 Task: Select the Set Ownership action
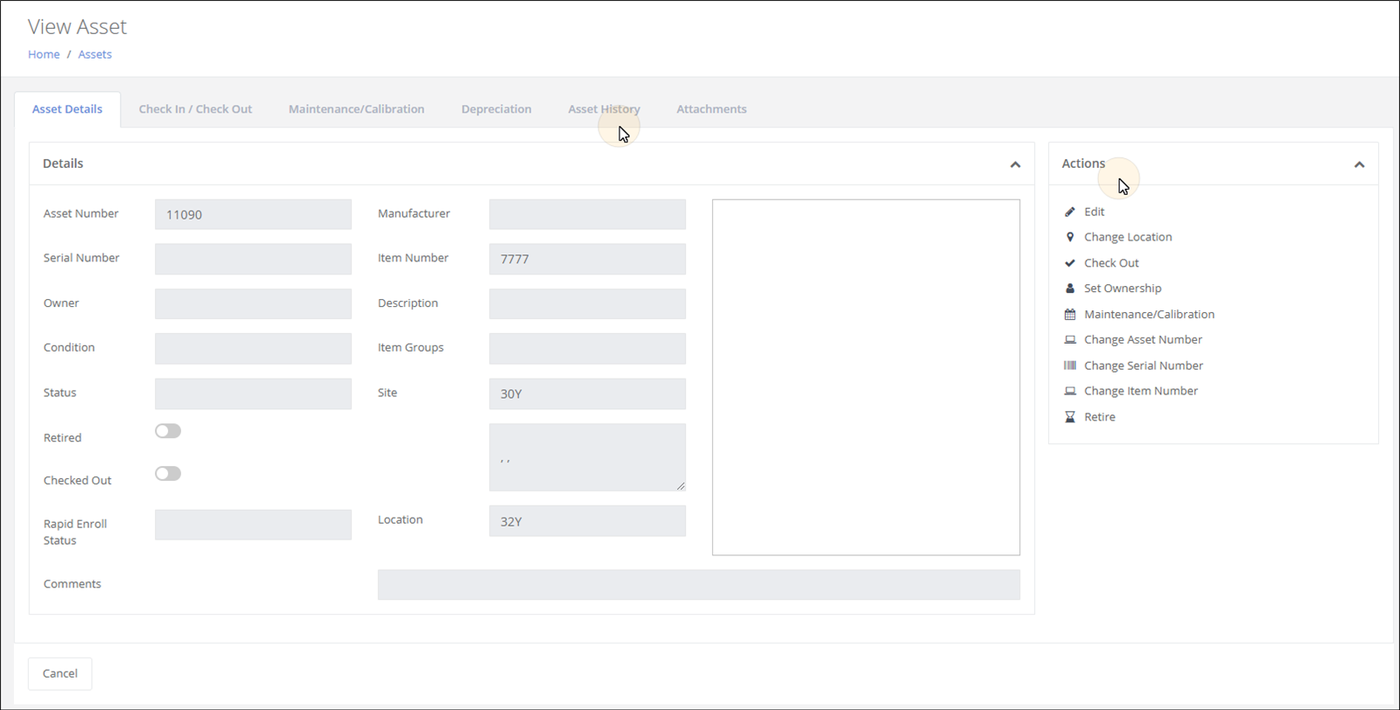click(x=1122, y=288)
